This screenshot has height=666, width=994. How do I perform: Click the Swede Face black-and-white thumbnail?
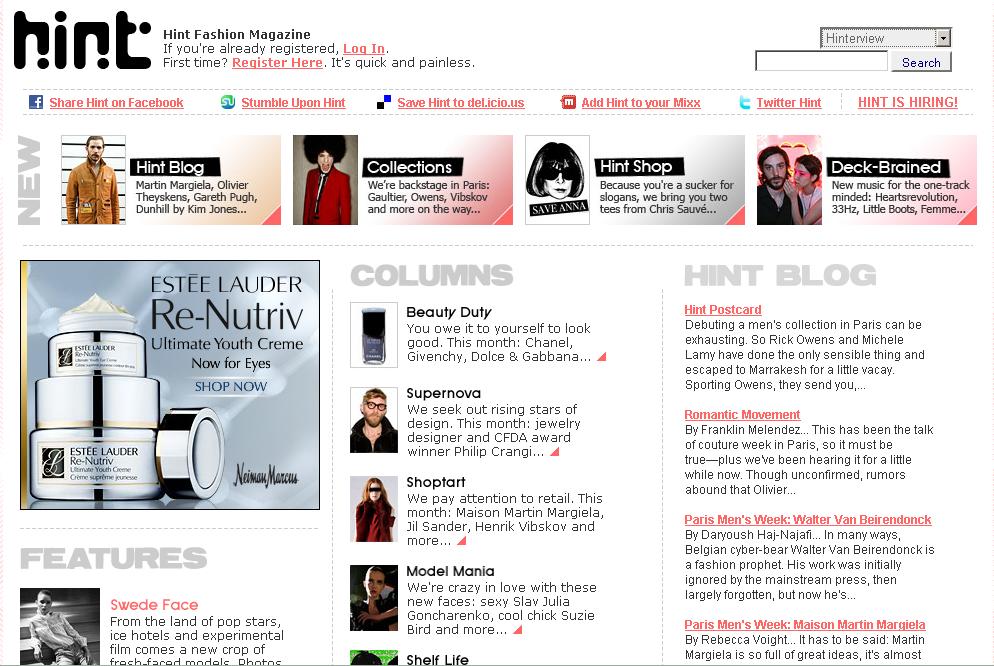[x=60, y=627]
